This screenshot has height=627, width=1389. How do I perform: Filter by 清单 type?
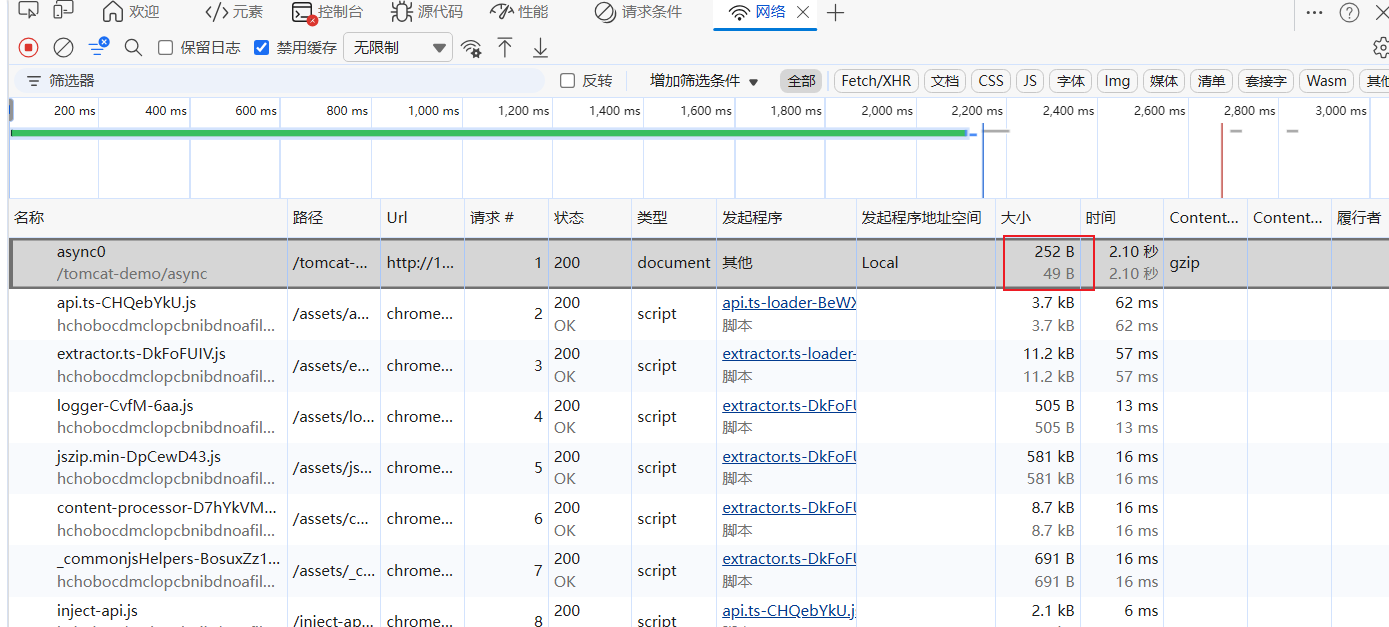[x=1211, y=81]
